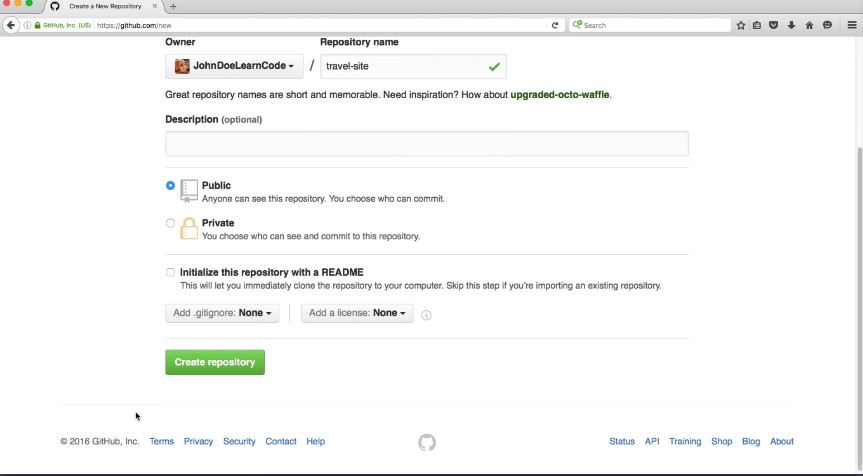Select the Private radio button

click(171, 223)
